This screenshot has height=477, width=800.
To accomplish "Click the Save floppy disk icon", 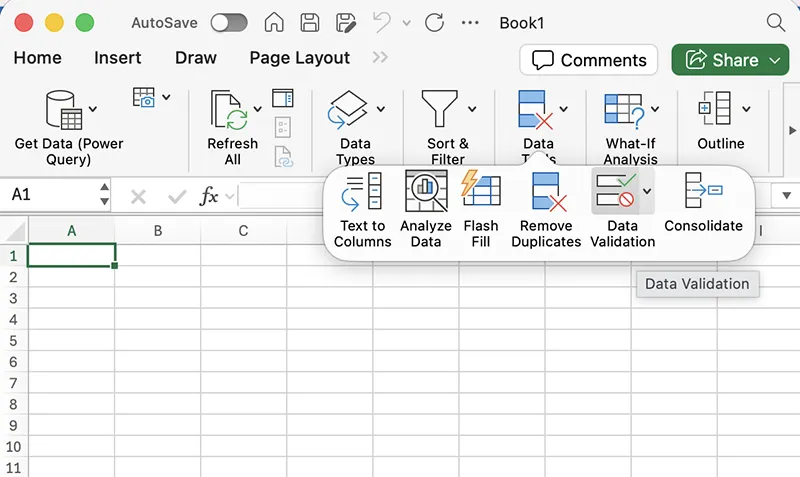I will (310, 23).
